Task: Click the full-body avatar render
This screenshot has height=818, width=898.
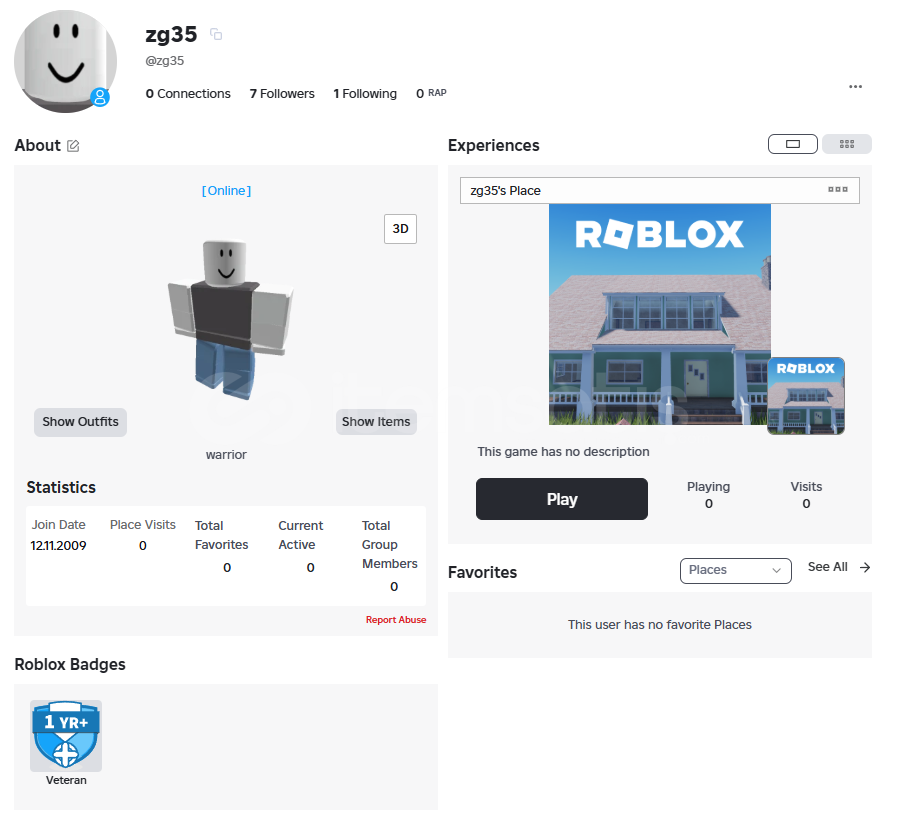Action: pos(230,318)
